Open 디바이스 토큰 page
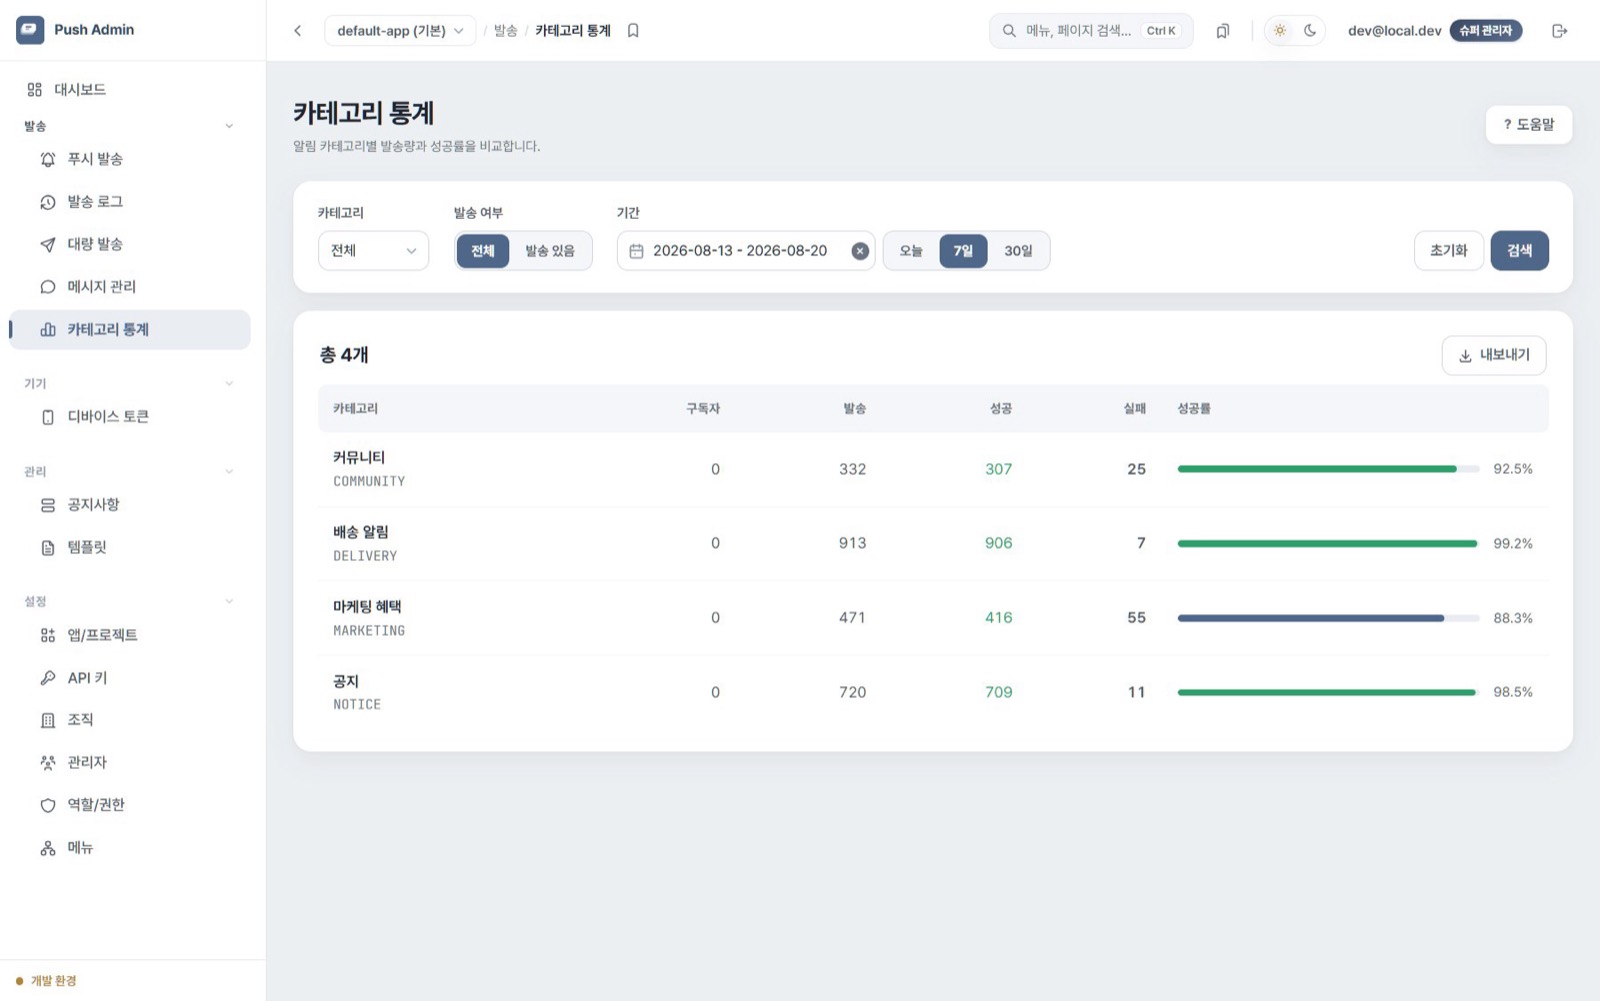 [130, 417]
